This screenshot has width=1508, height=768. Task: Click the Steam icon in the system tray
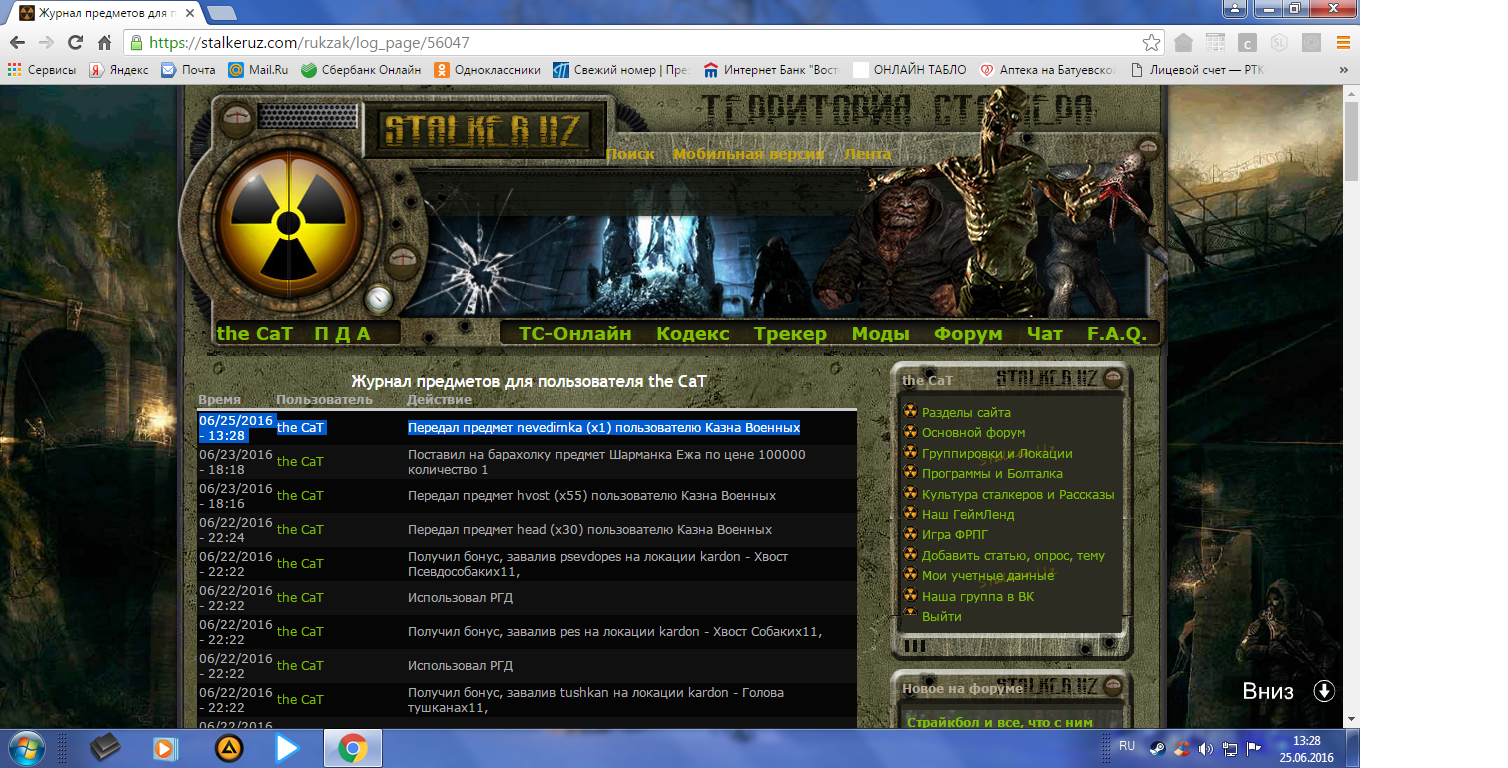pos(1157,748)
